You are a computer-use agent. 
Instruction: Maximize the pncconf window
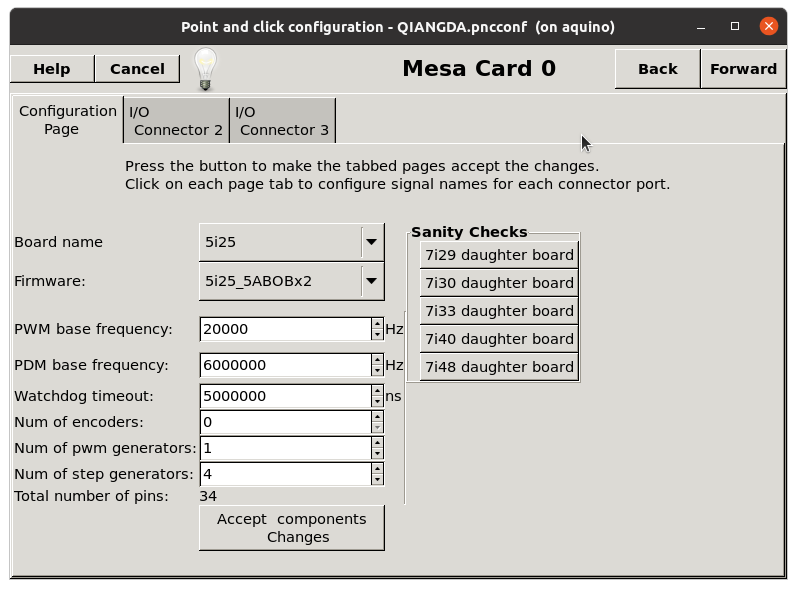click(735, 26)
